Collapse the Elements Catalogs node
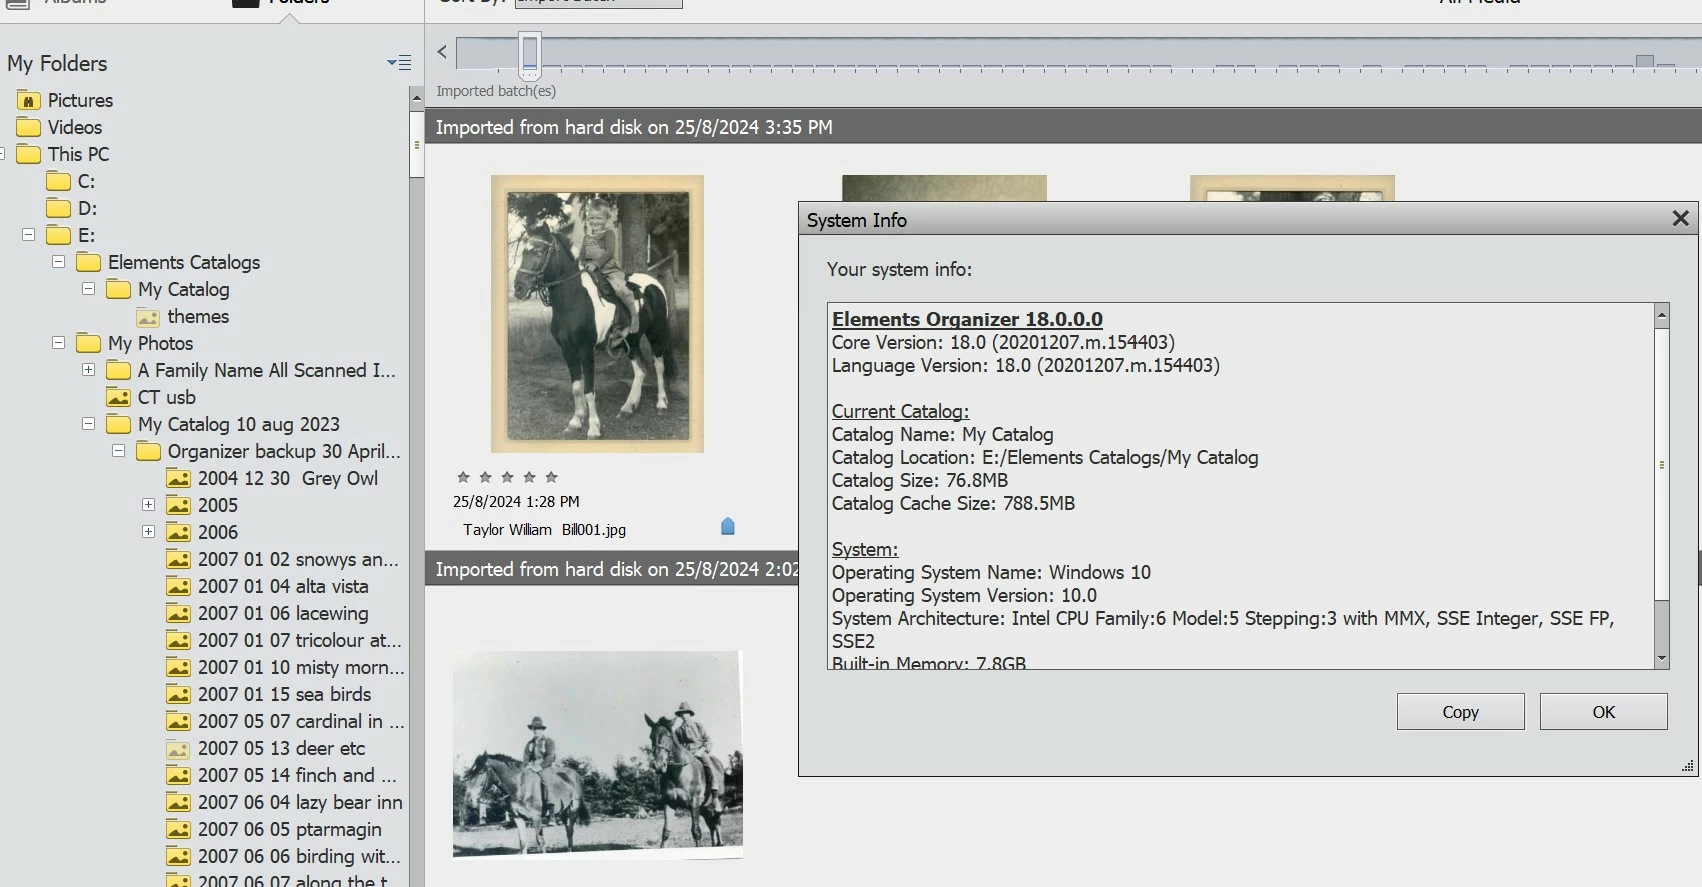The image size is (1702, 887). point(58,261)
